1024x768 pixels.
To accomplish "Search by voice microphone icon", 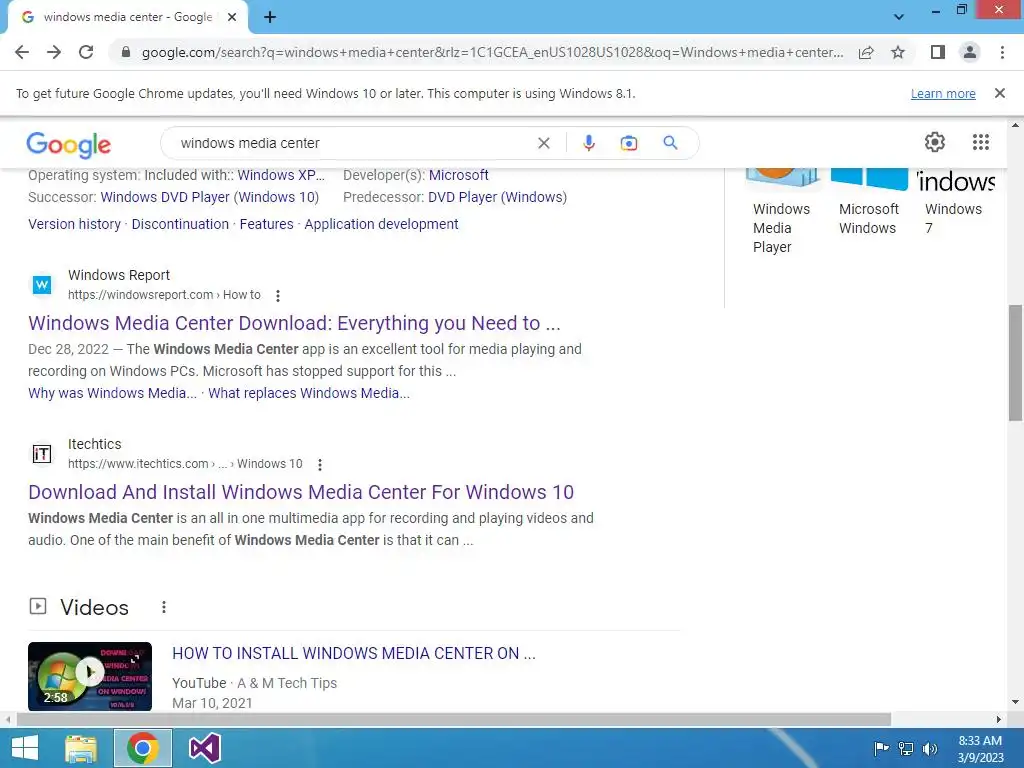I will 589,143.
